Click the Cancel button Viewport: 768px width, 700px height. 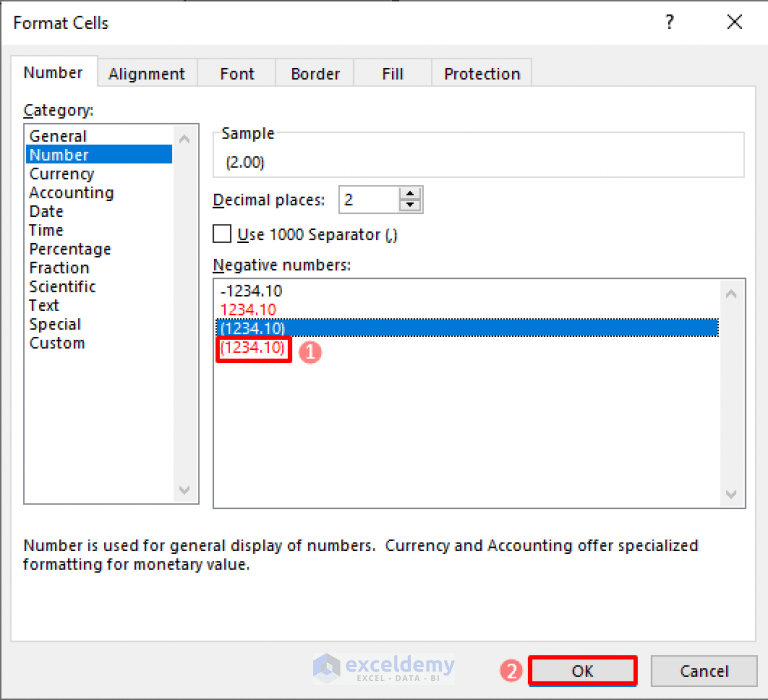tap(704, 671)
